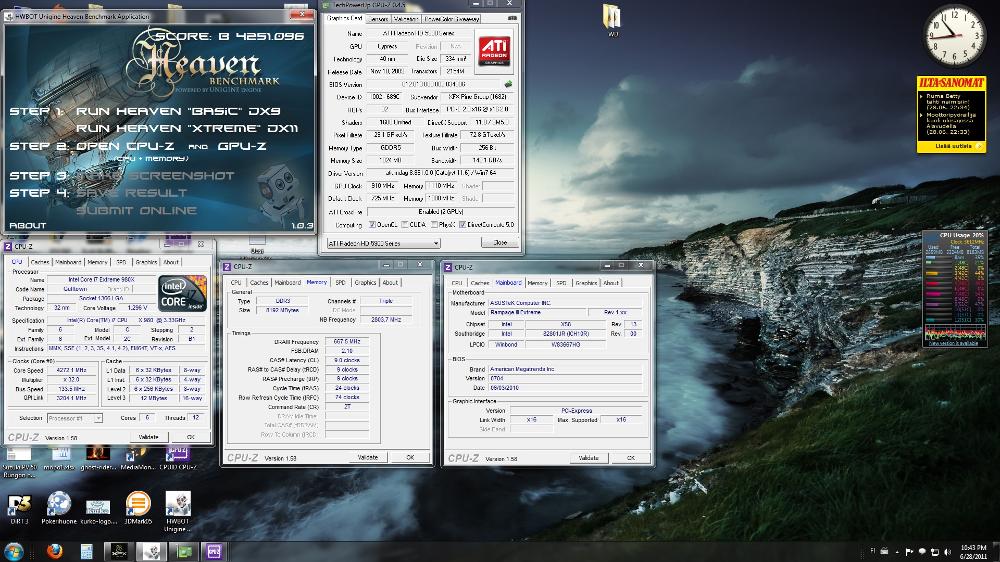Viewport: 1000px width, 562px height.
Task: Open the folder icon on the desktop
Action: [x=612, y=19]
